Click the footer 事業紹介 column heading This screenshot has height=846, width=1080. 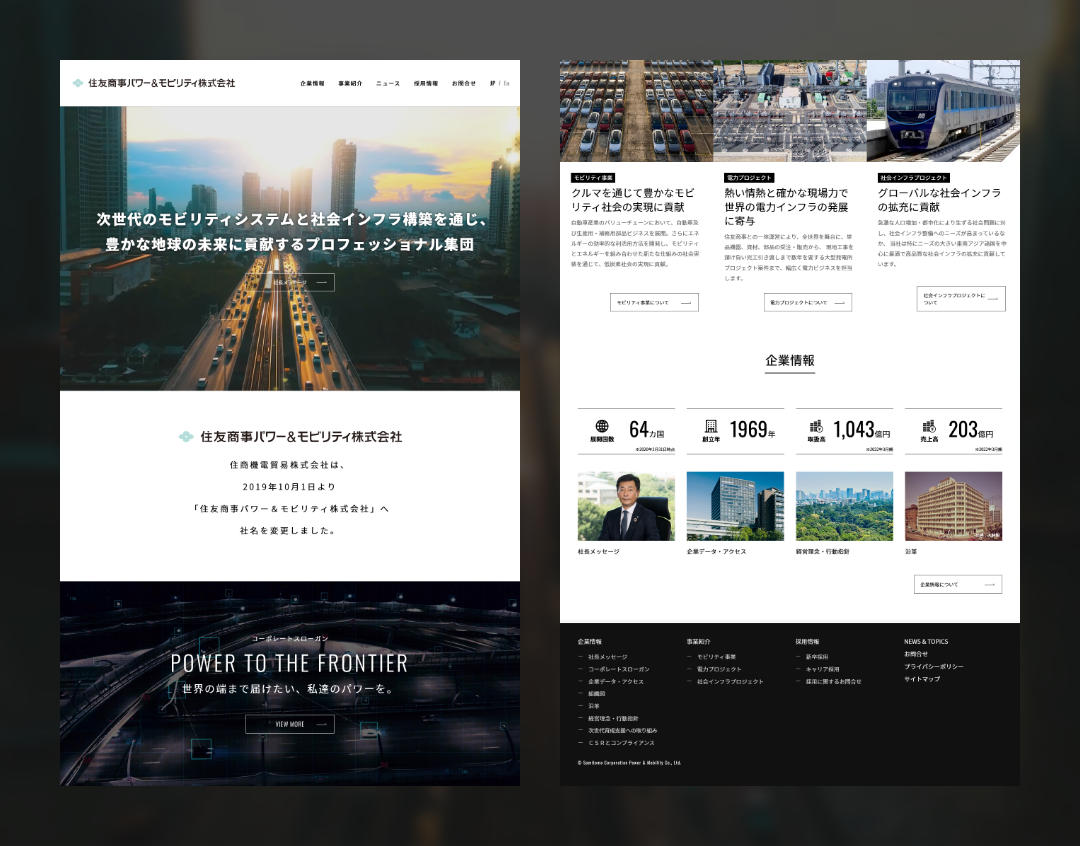698,641
